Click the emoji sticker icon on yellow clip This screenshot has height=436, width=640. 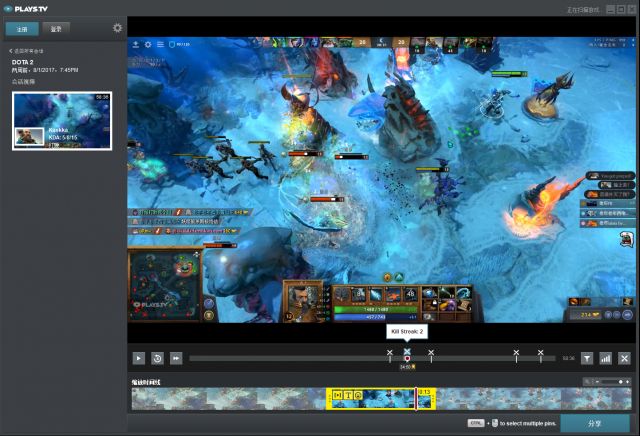coord(358,395)
